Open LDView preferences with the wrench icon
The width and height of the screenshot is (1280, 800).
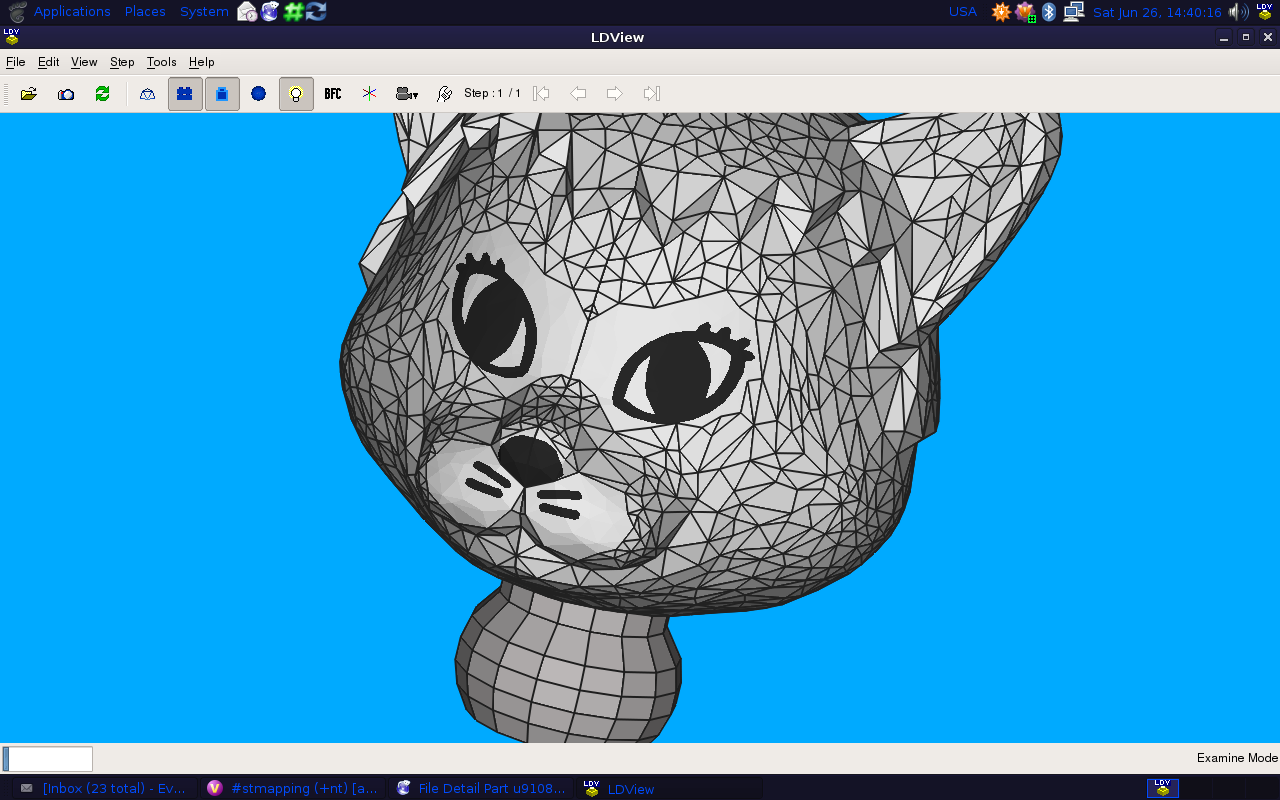(444, 93)
